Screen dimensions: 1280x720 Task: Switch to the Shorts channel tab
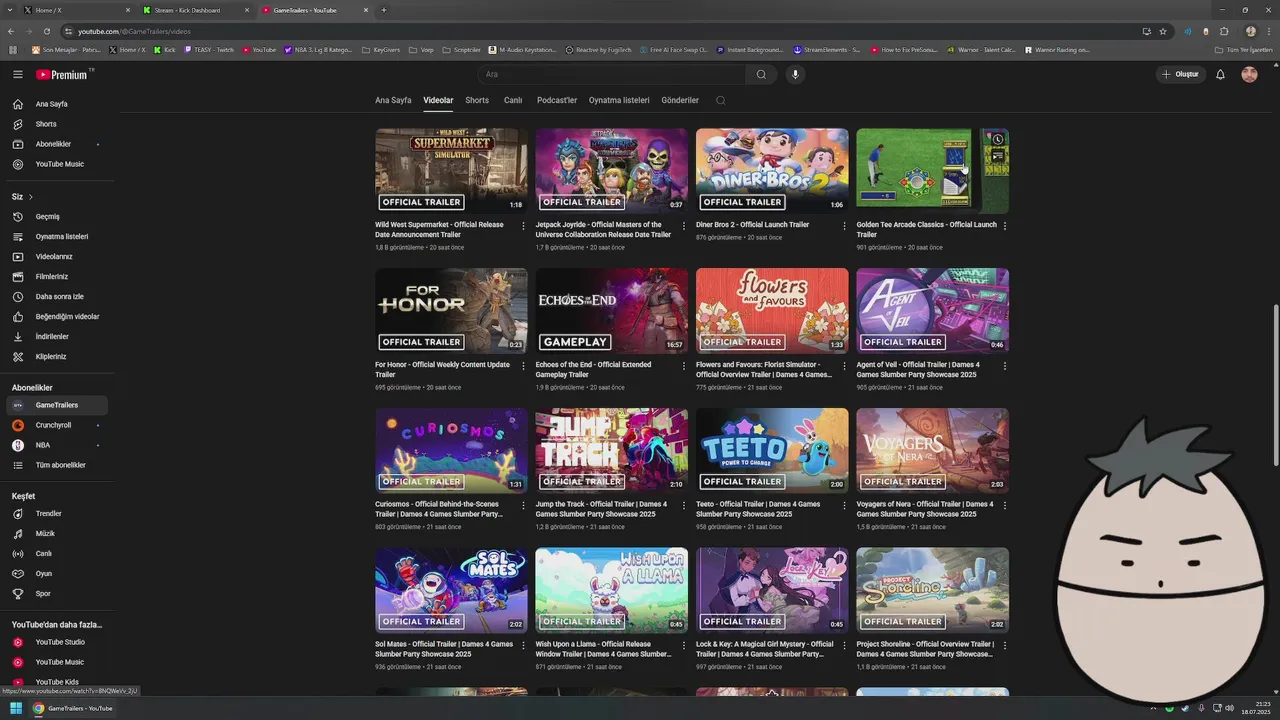[x=477, y=100]
